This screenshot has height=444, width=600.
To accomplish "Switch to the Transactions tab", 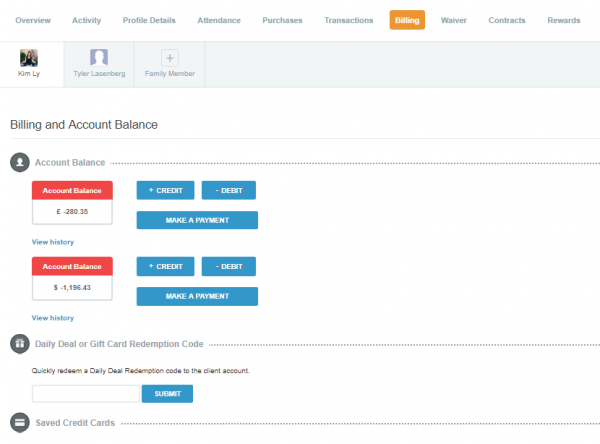I will pyautogui.click(x=349, y=20).
